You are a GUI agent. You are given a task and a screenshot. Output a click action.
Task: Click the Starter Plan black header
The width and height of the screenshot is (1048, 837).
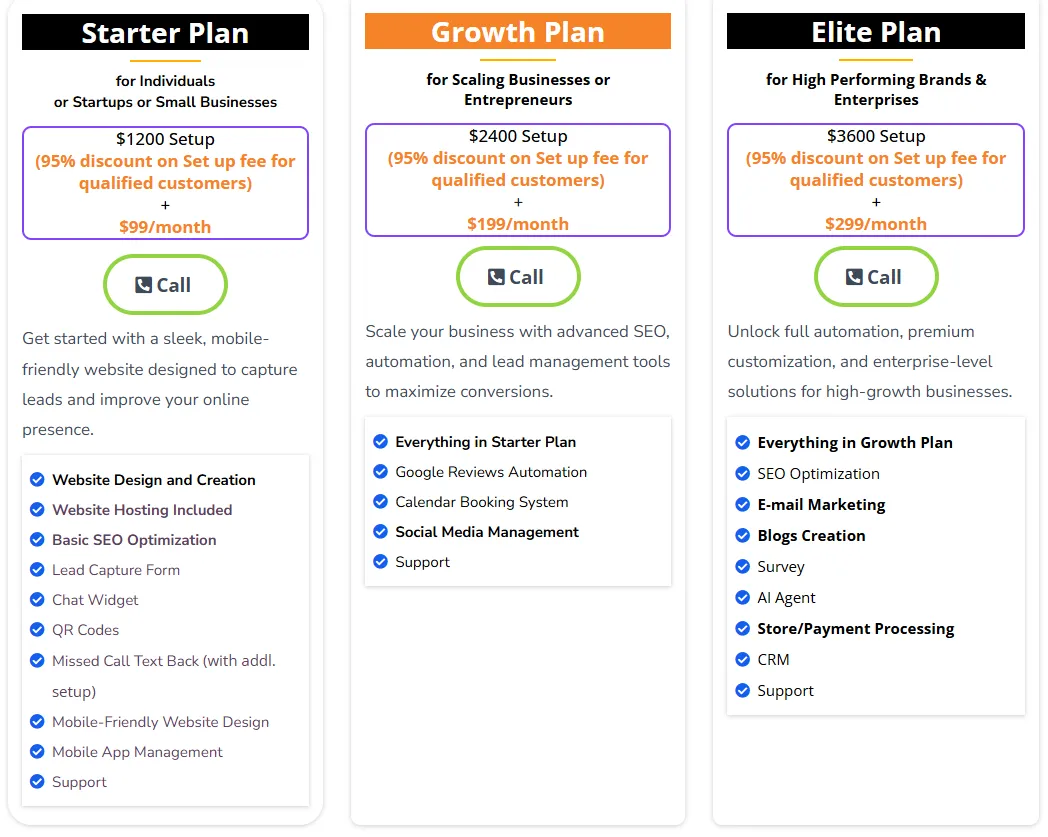[x=165, y=33]
